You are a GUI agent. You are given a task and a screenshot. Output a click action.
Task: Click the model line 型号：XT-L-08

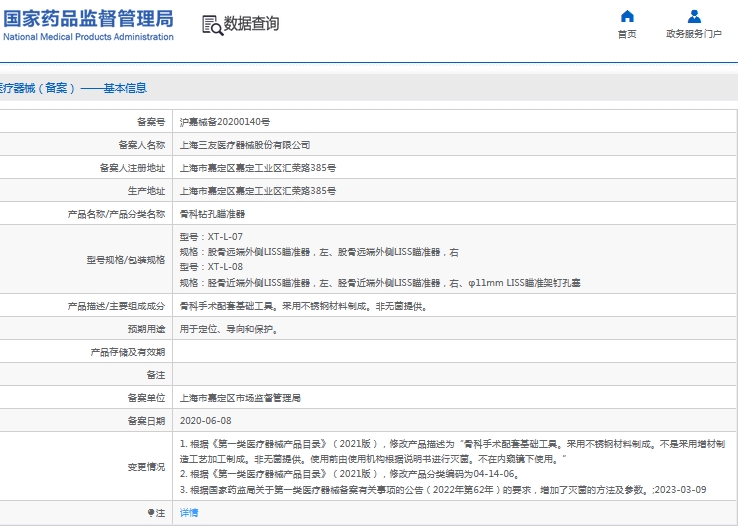coord(211,267)
